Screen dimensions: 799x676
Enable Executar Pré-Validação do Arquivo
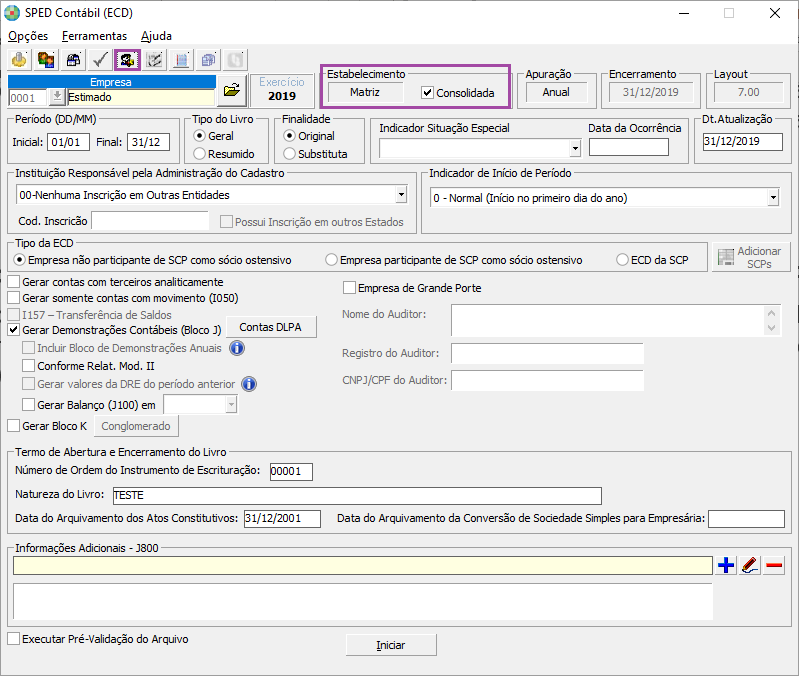[x=14, y=639]
